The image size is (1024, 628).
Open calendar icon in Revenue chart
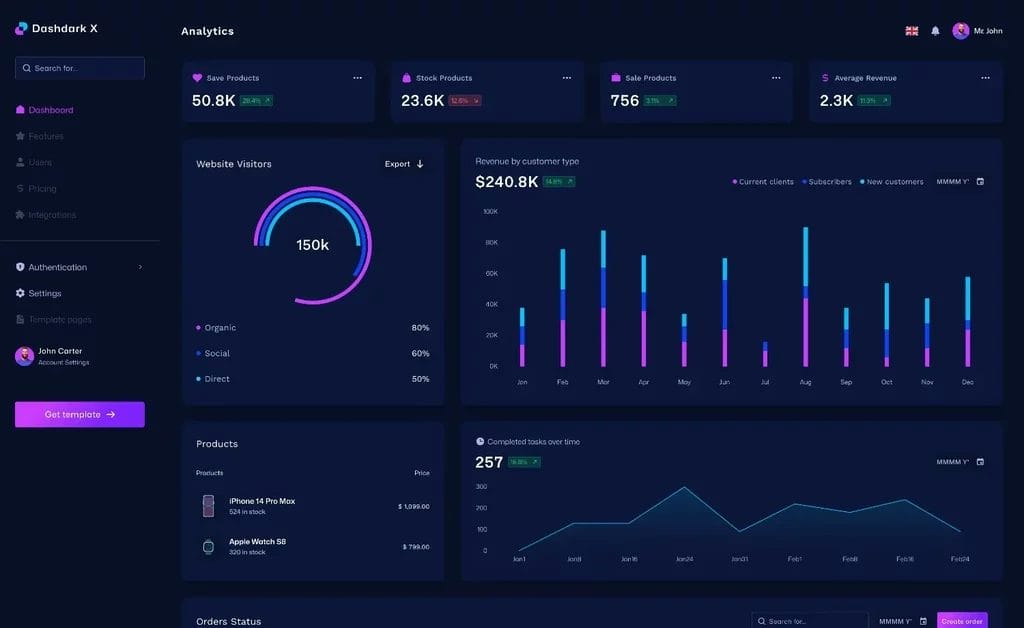click(980, 182)
